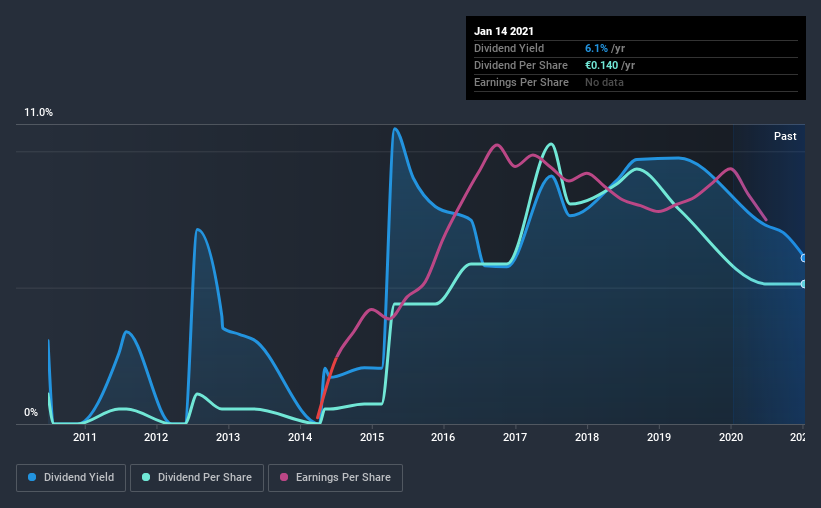This screenshot has height=508, width=821.
Task: Click the 2020 x-axis label
Action: pyautogui.click(x=731, y=437)
